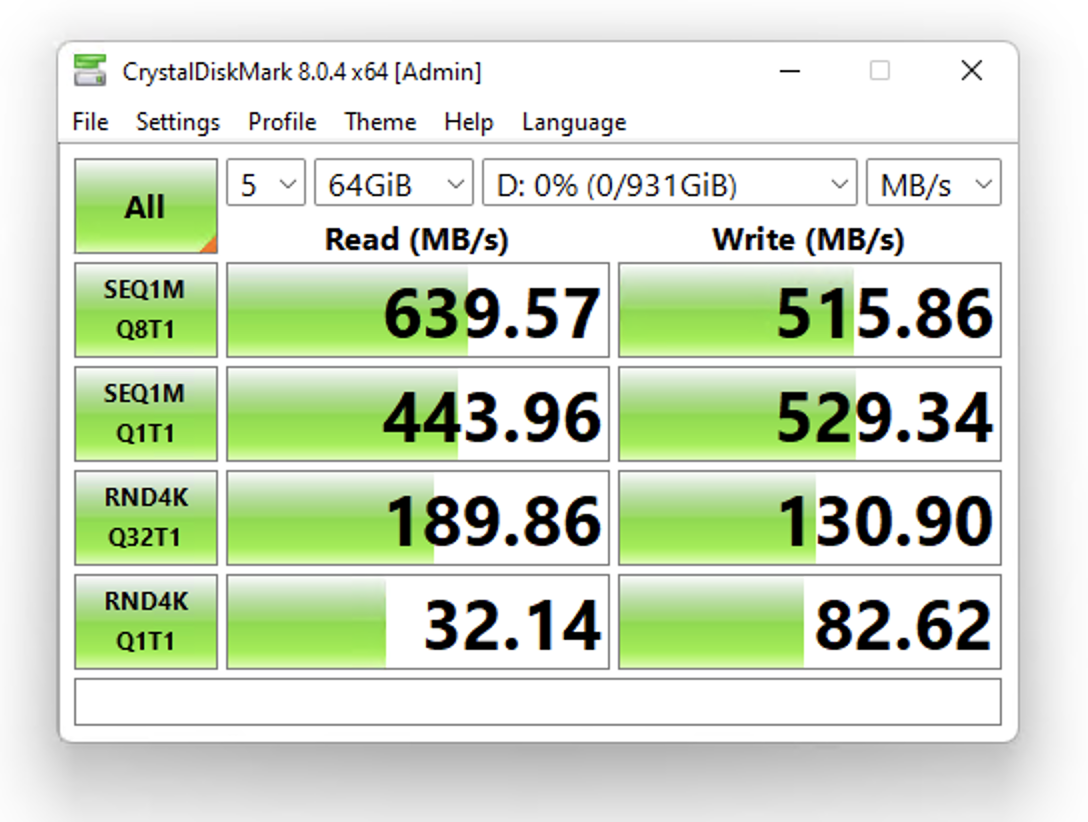Click the SEQ1M Q8T1 read result 639.57
The image size is (1088, 822).
pos(418,311)
